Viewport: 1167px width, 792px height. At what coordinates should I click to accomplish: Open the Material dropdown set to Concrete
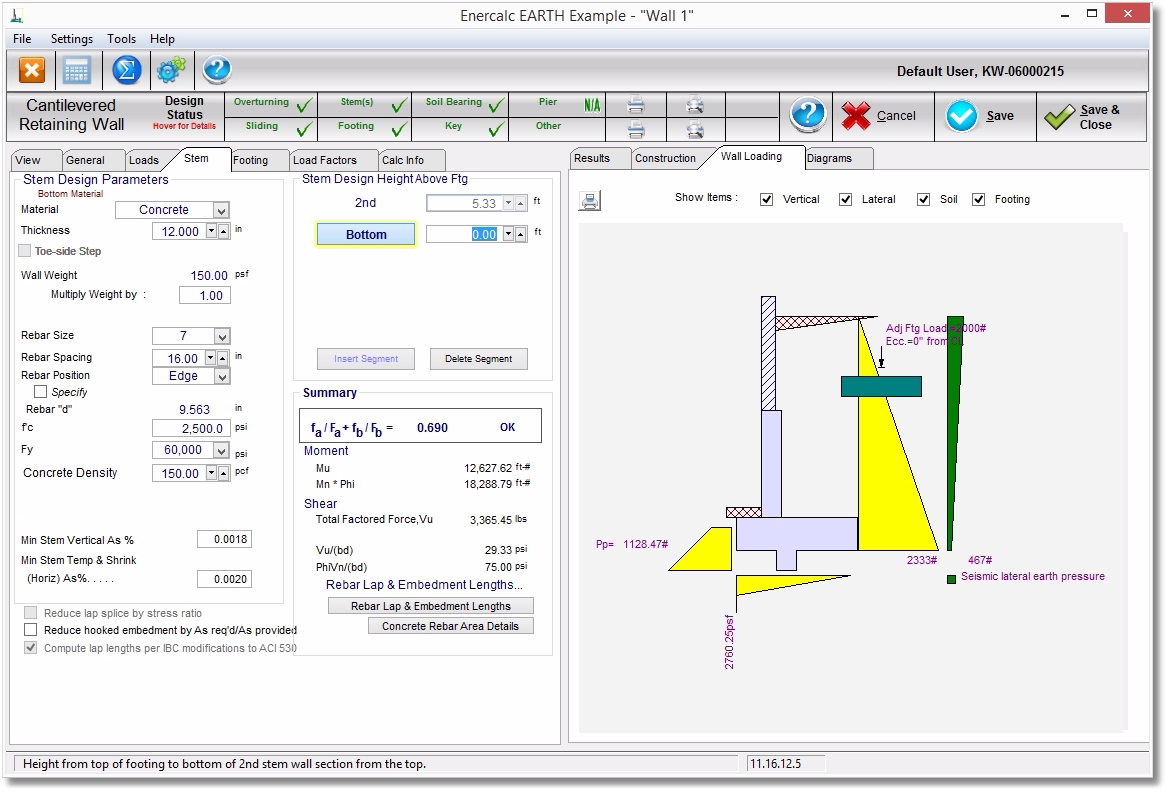(x=221, y=210)
